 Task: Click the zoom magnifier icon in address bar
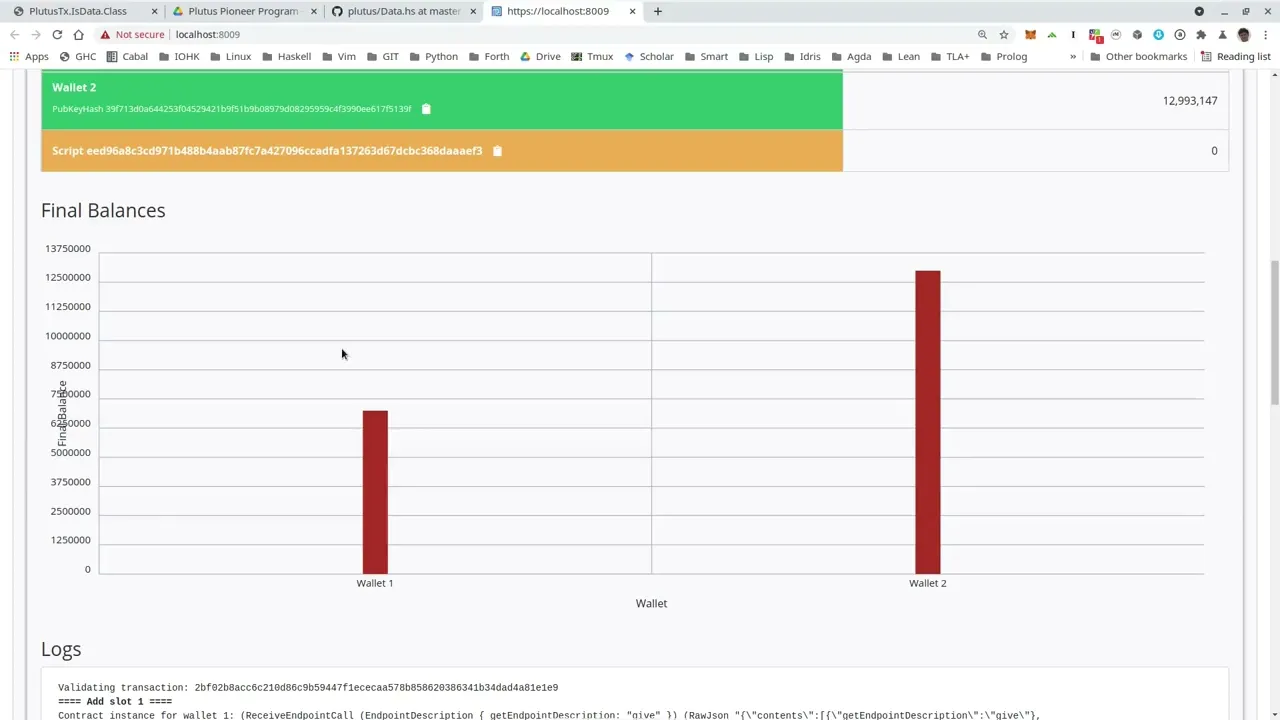click(982, 35)
